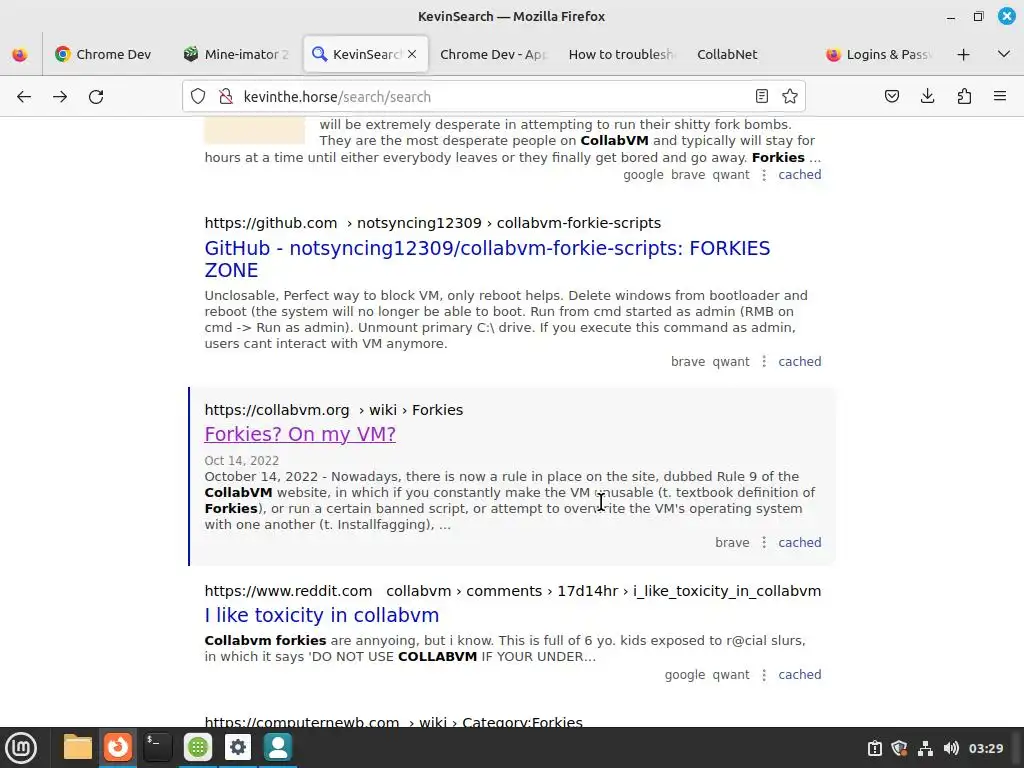Switch to How to troubleshoot tab

(x=620, y=54)
